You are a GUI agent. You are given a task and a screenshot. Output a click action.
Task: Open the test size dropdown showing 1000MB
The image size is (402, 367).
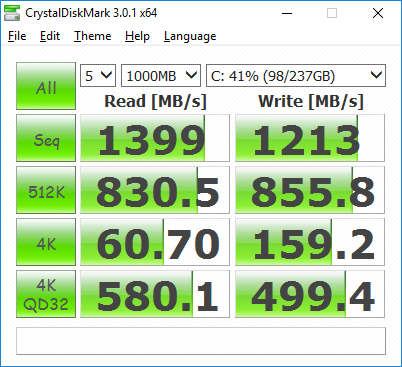[161, 76]
